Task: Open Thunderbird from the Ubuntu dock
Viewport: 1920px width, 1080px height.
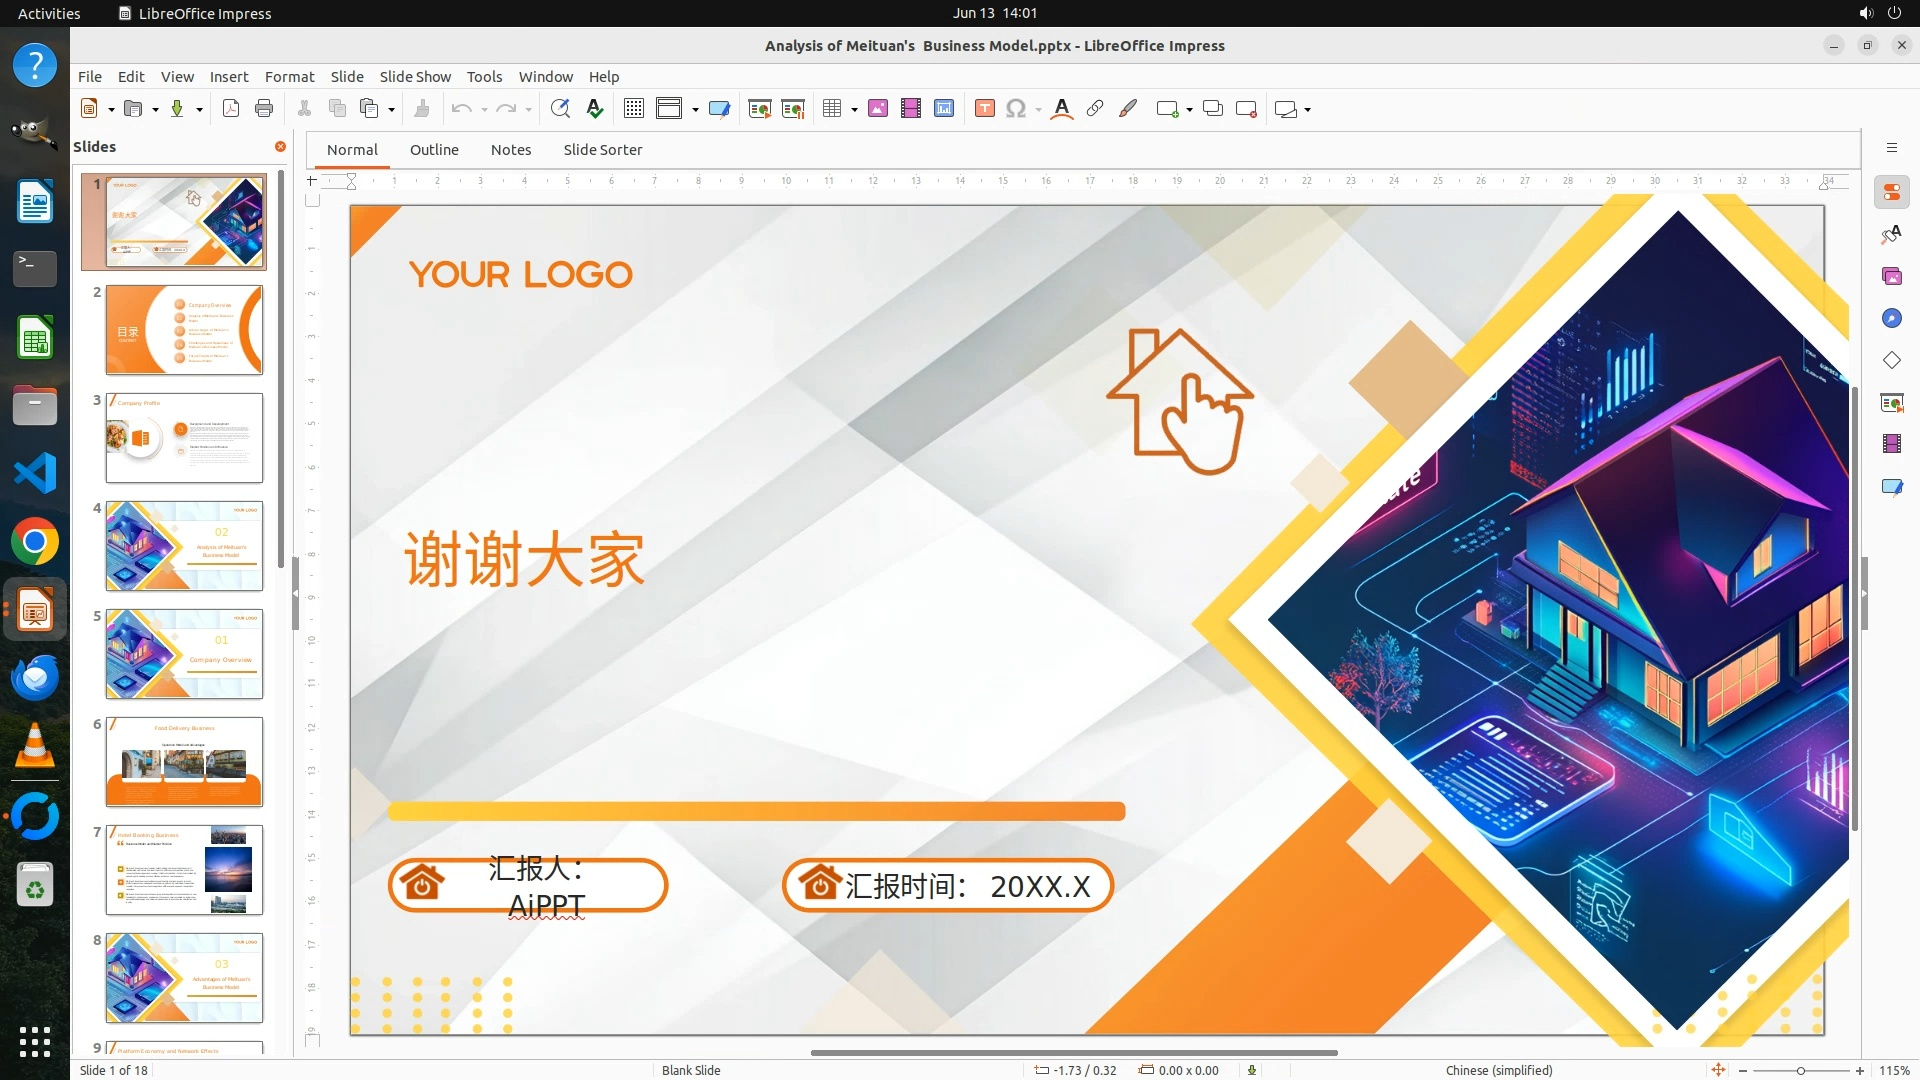Action: (x=35, y=679)
